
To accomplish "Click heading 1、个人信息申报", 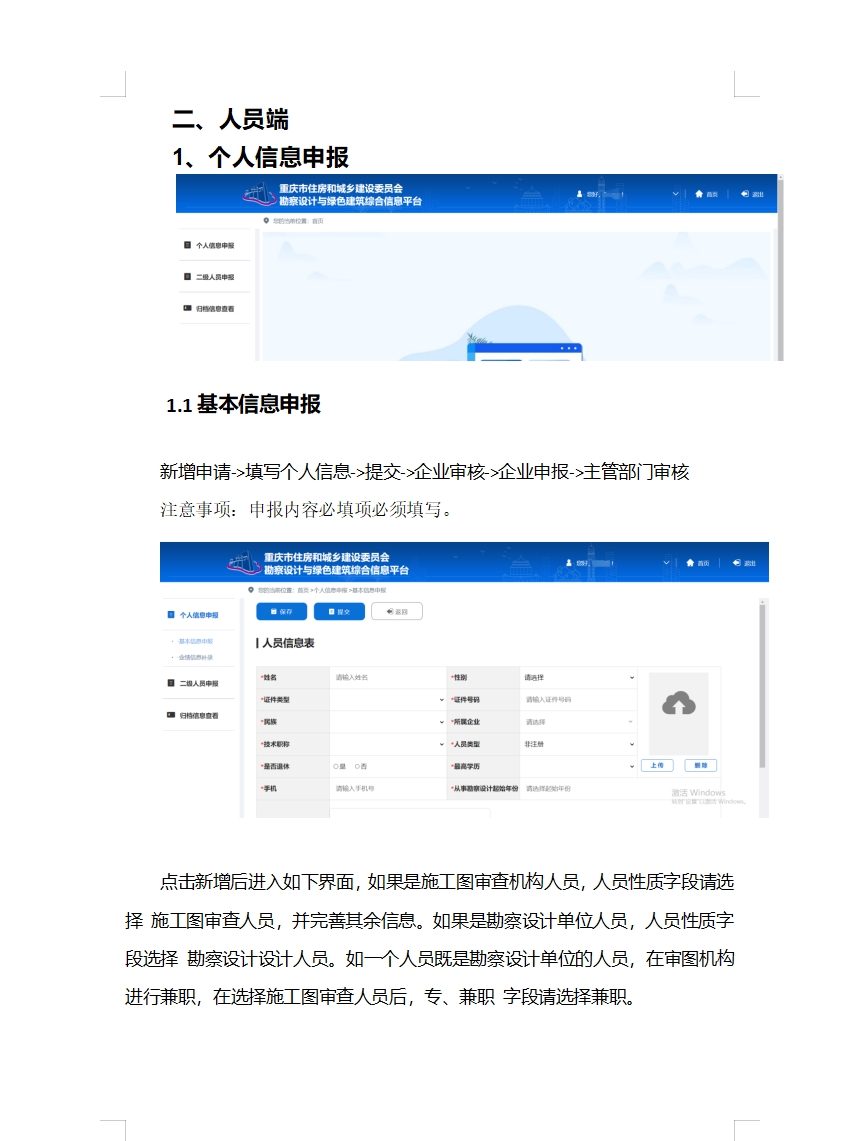I will pyautogui.click(x=260, y=157).
